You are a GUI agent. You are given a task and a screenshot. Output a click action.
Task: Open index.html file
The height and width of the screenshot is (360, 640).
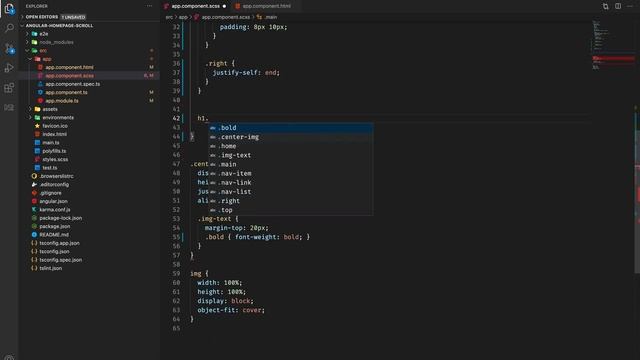tap(54, 134)
